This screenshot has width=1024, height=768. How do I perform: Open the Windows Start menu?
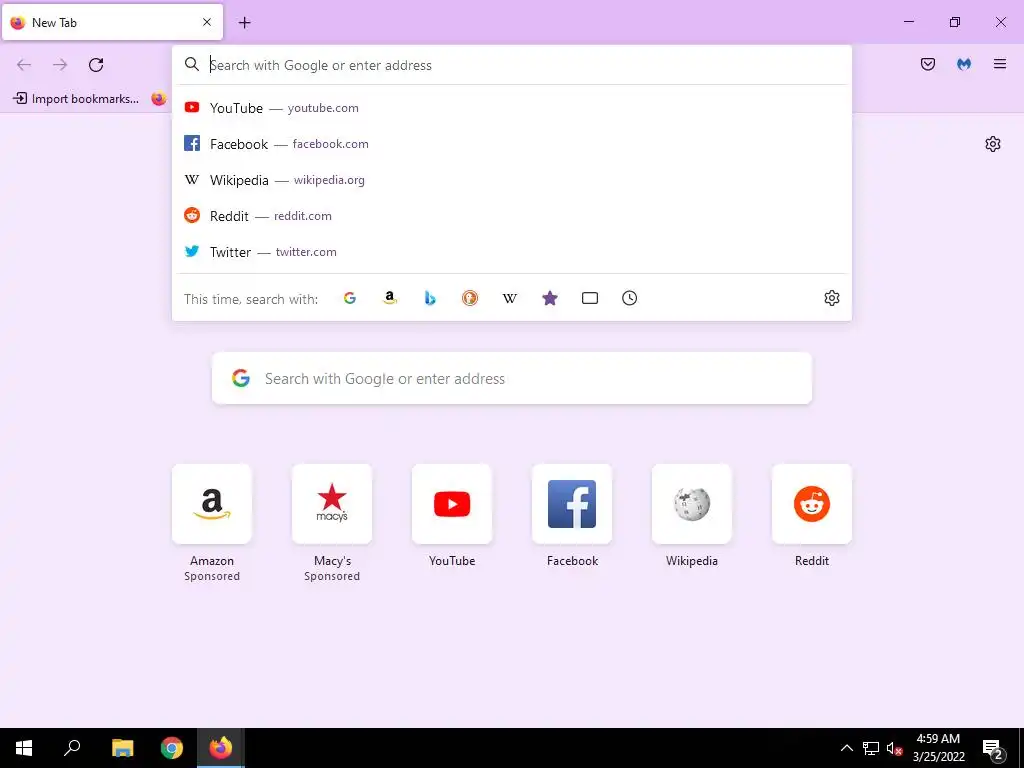[24, 748]
